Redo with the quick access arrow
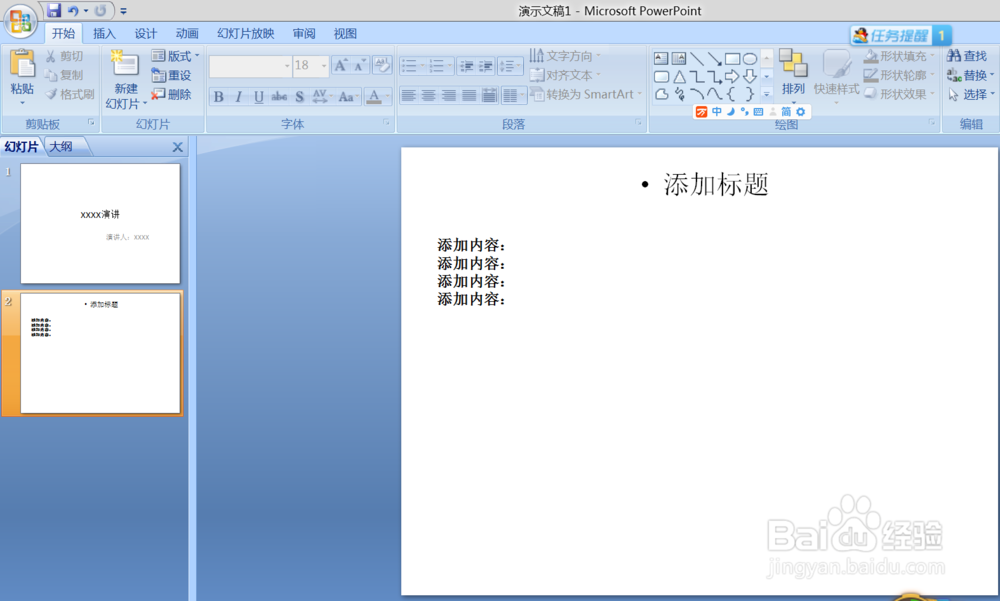1000x601 pixels. 100,11
